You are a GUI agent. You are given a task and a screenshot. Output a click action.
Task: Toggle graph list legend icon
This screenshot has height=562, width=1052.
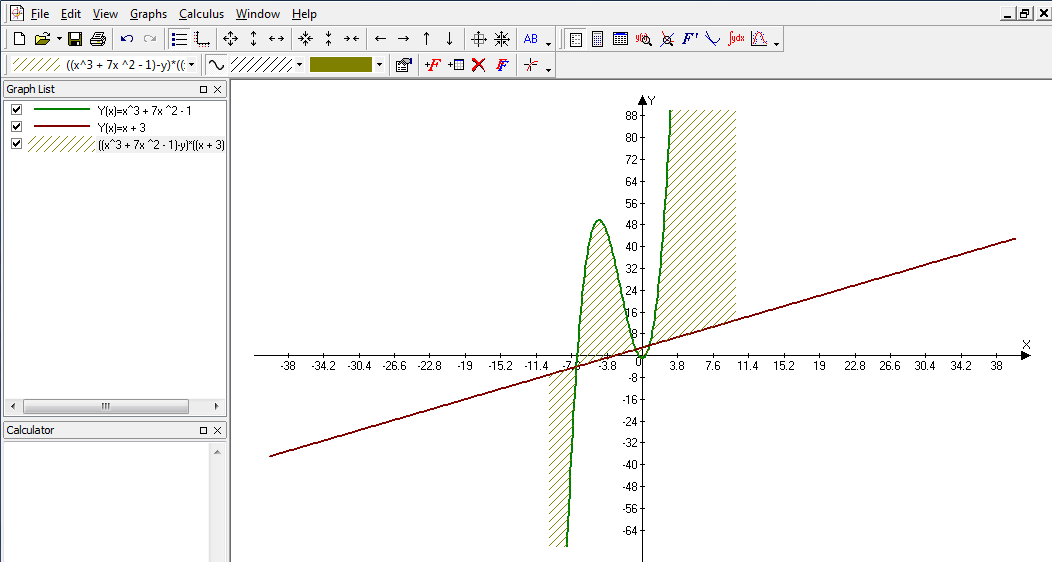coord(179,39)
